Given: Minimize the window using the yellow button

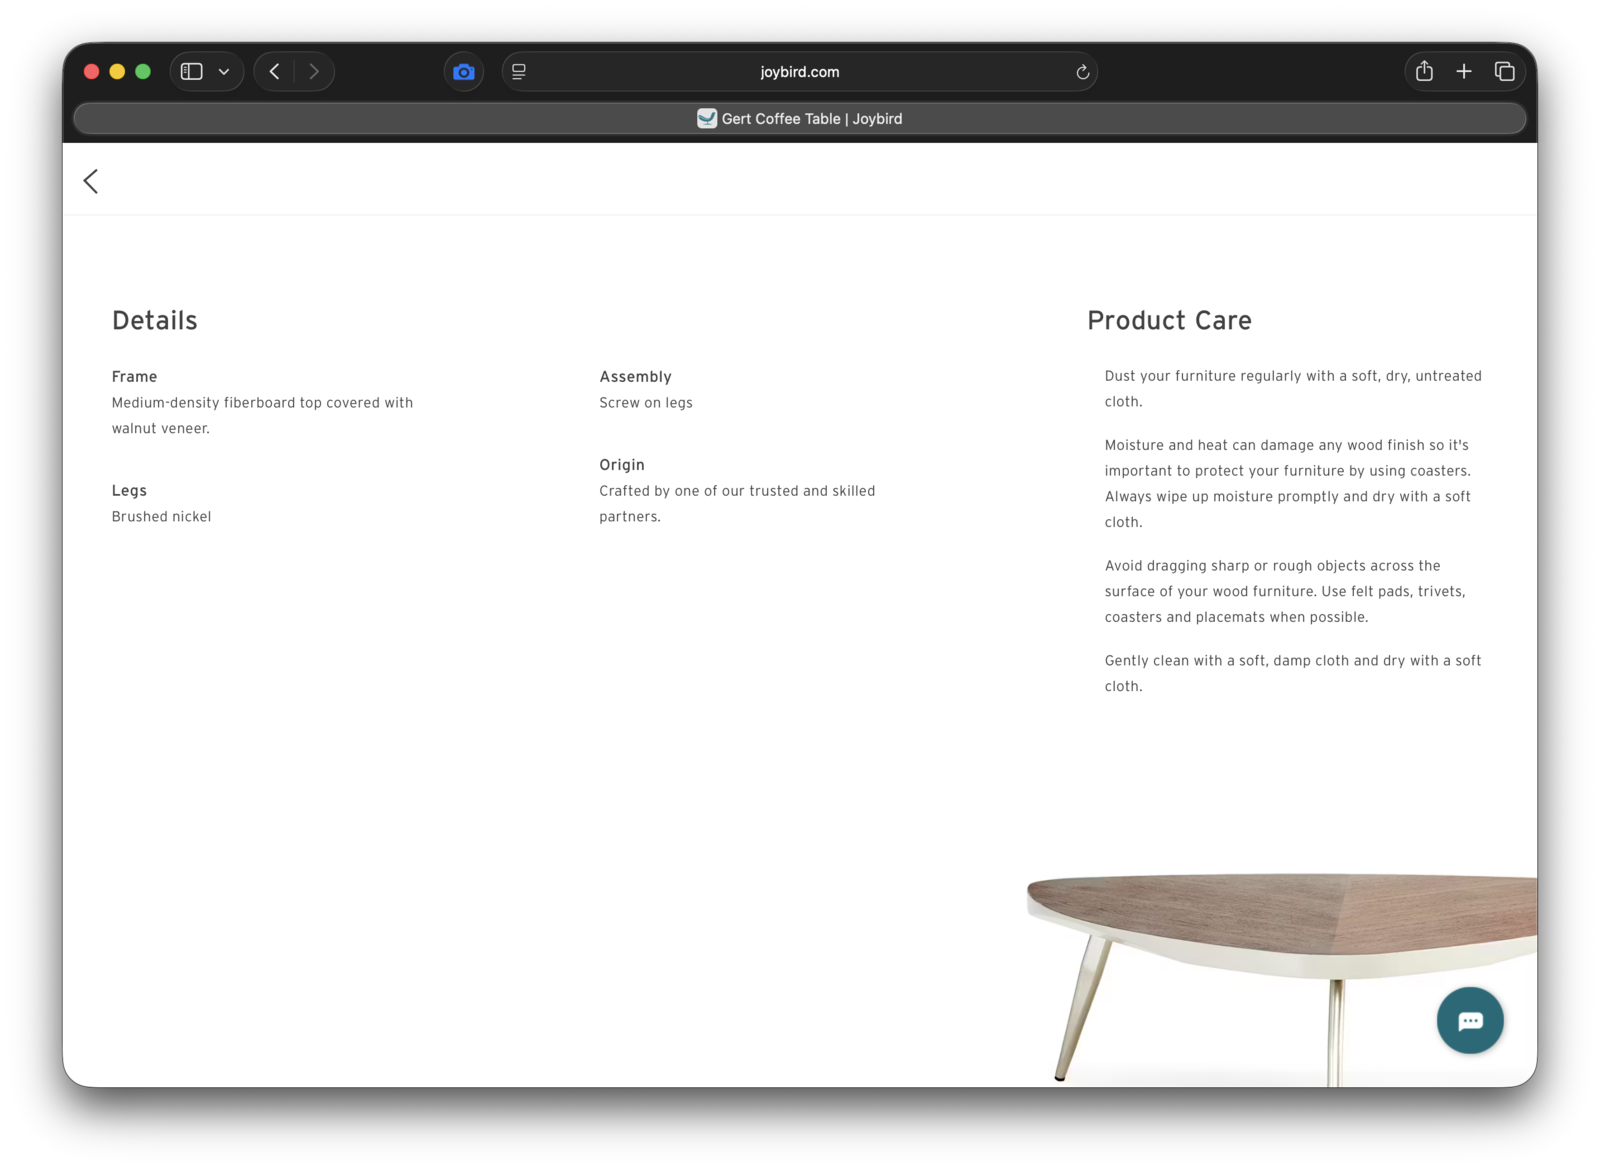Looking at the screenshot, I should click(x=117, y=72).
